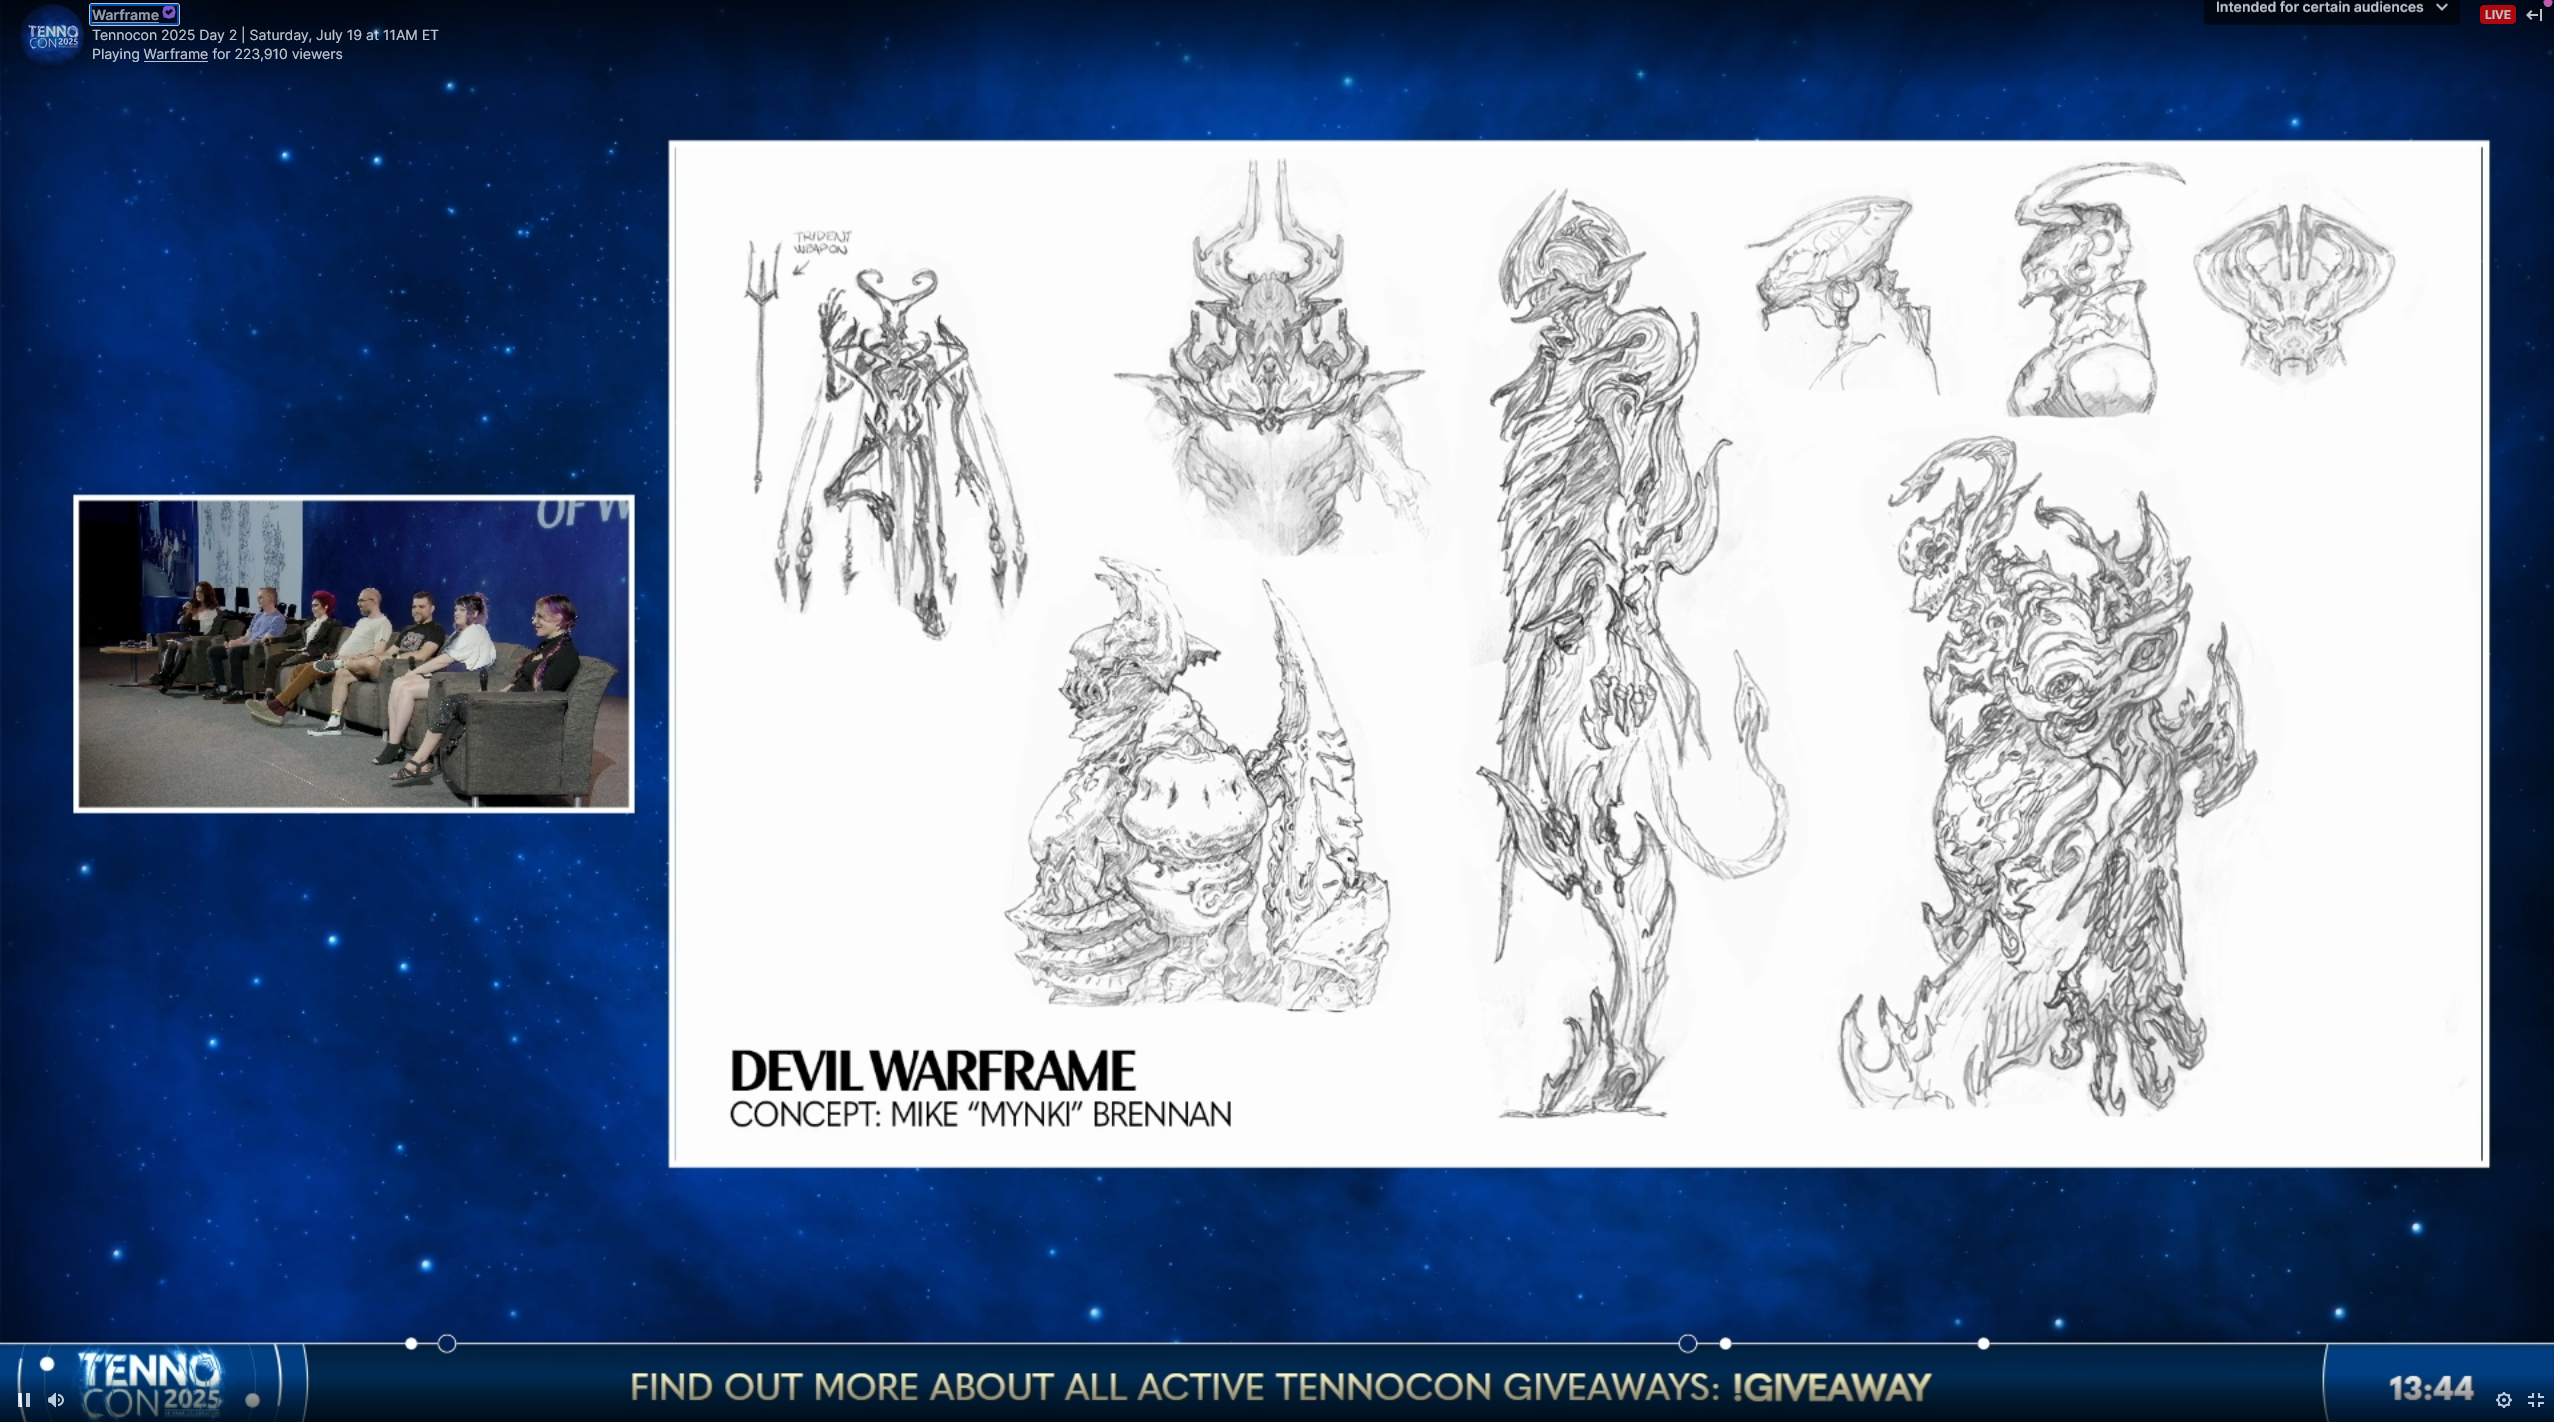Screen dimensions: 2554x1422
Task: Click the '223,910 viewers' text
Action: [288, 54]
